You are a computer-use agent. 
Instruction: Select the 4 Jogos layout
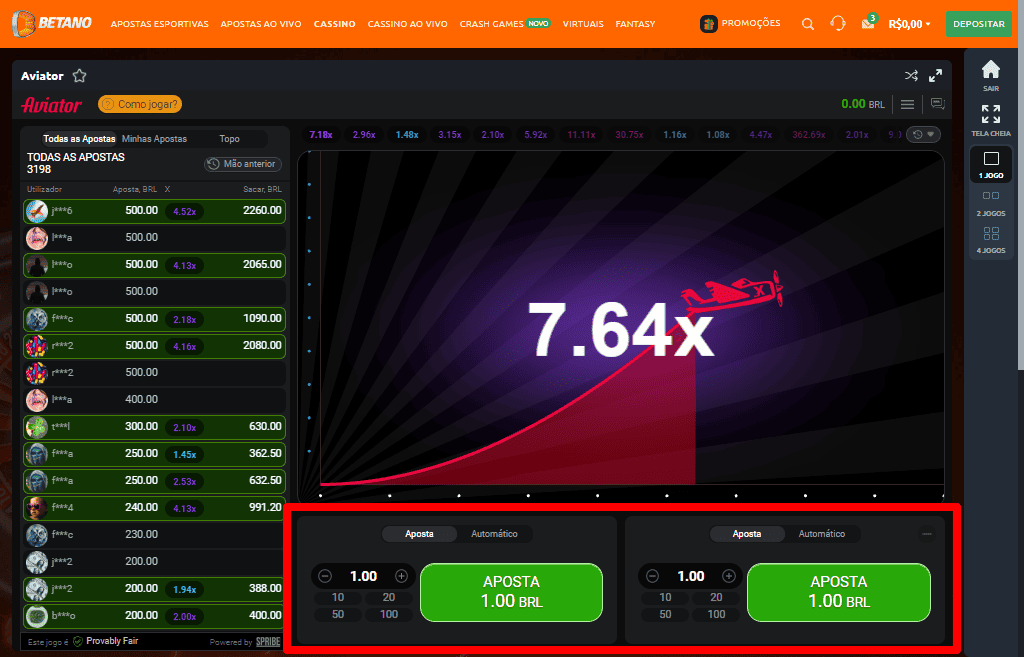point(991,240)
